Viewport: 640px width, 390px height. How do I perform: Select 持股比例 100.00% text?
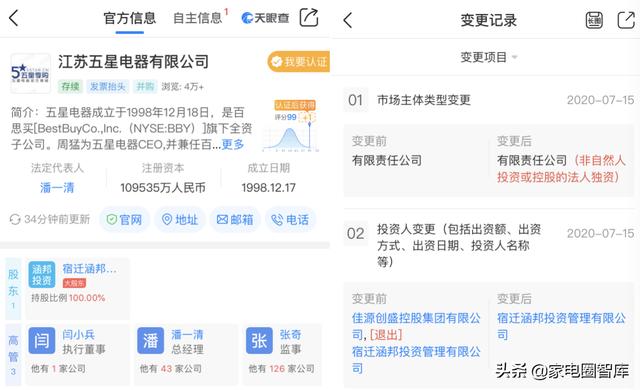68,298
